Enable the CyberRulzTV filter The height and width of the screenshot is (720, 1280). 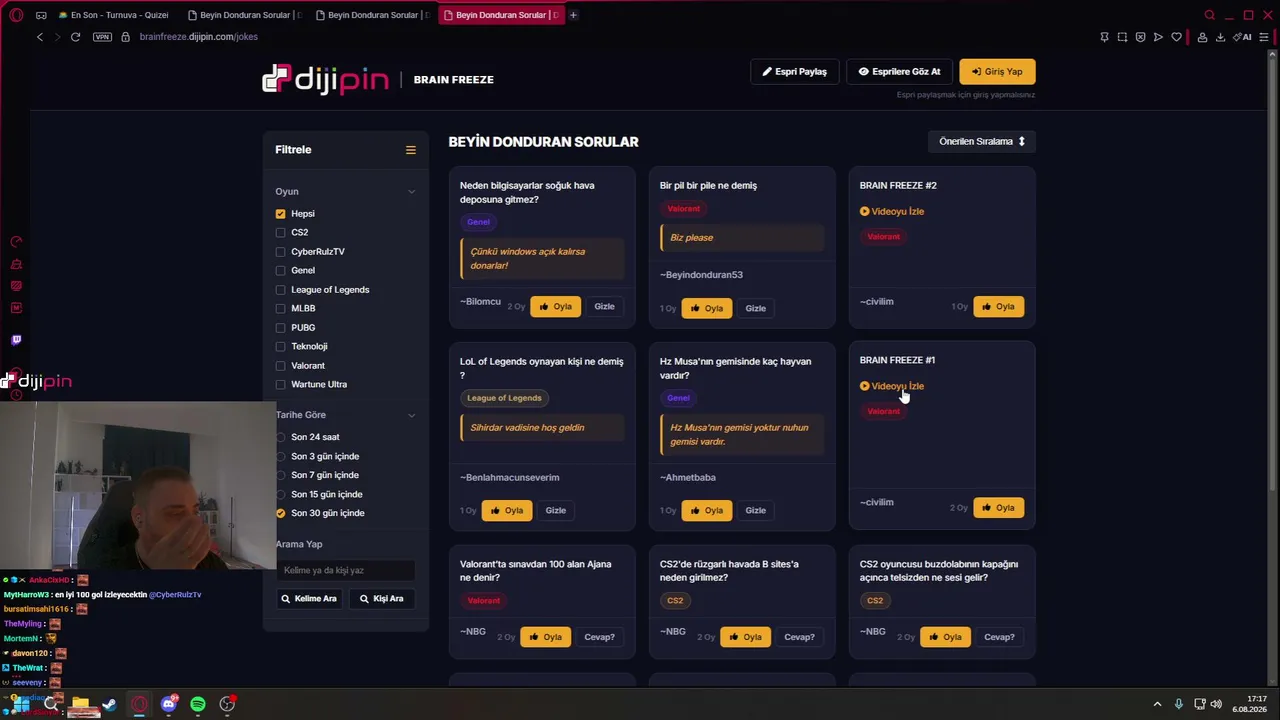280,252
